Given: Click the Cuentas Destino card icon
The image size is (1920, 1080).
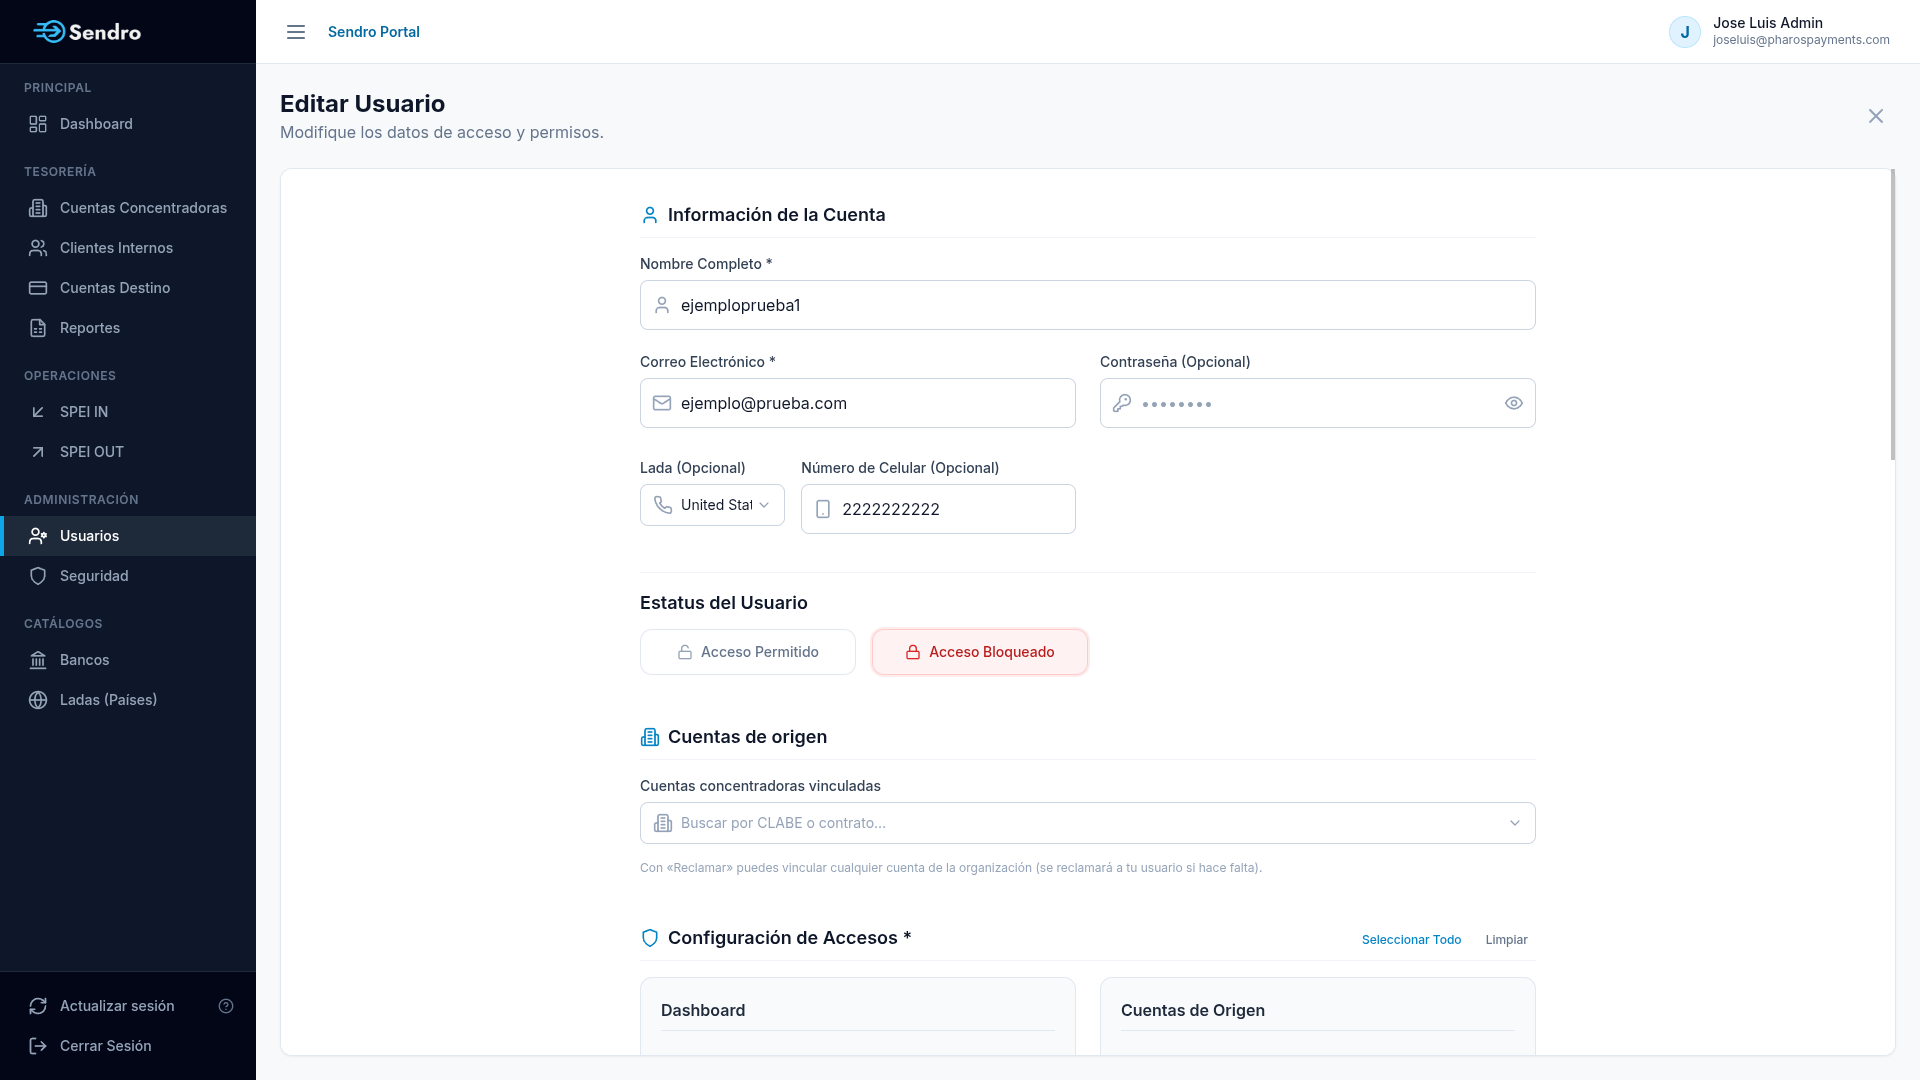Looking at the screenshot, I should click(x=38, y=288).
